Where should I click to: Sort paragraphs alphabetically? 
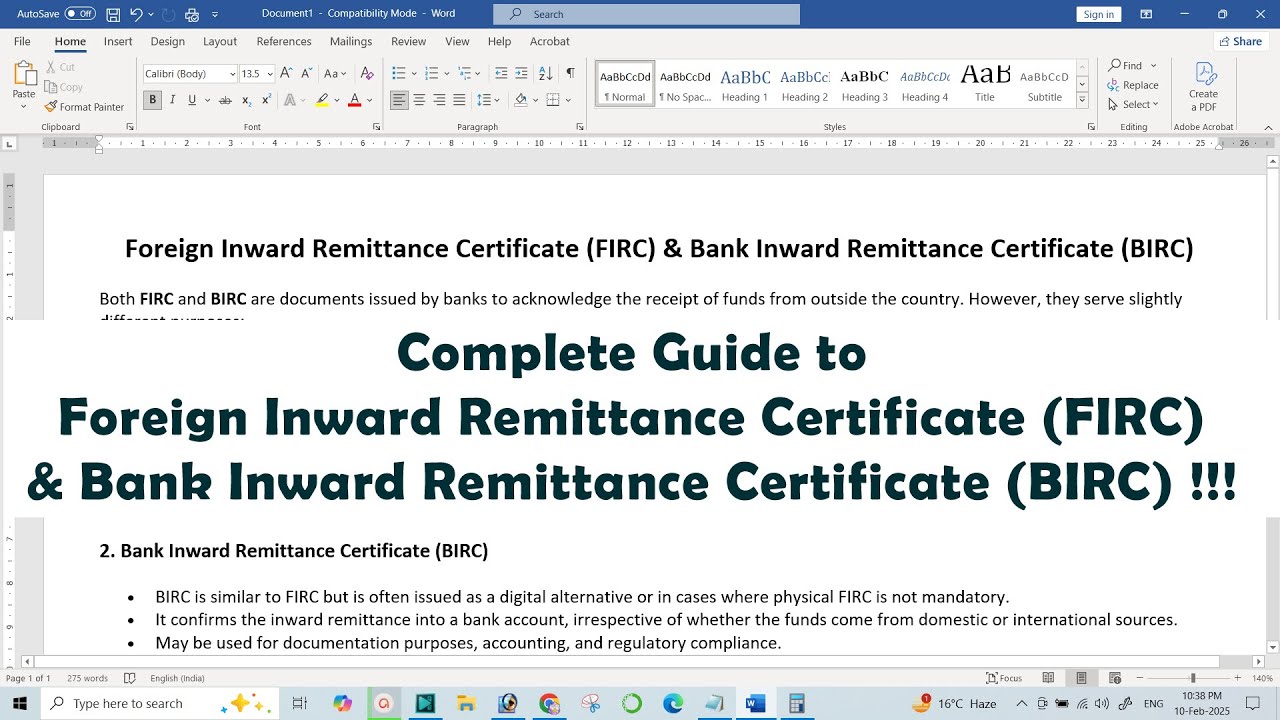[546, 74]
